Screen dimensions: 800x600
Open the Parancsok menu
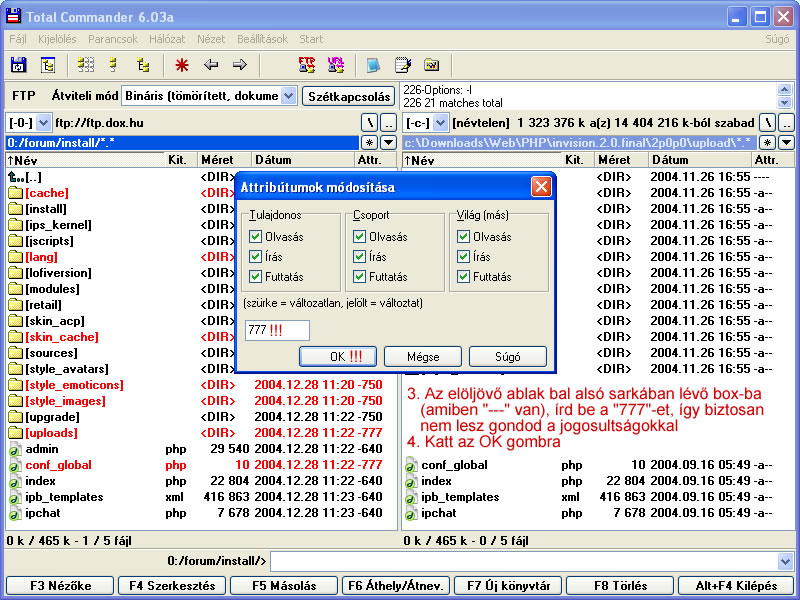[113, 39]
